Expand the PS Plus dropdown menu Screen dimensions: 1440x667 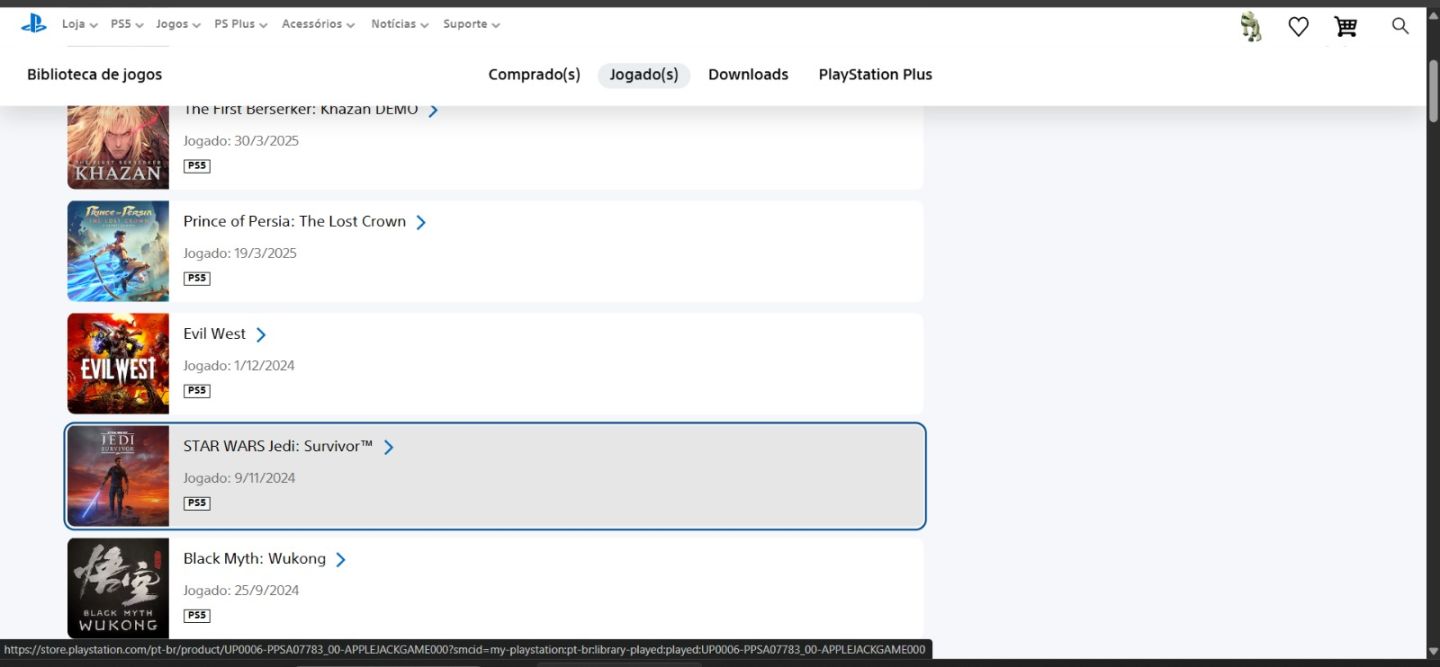coord(241,24)
